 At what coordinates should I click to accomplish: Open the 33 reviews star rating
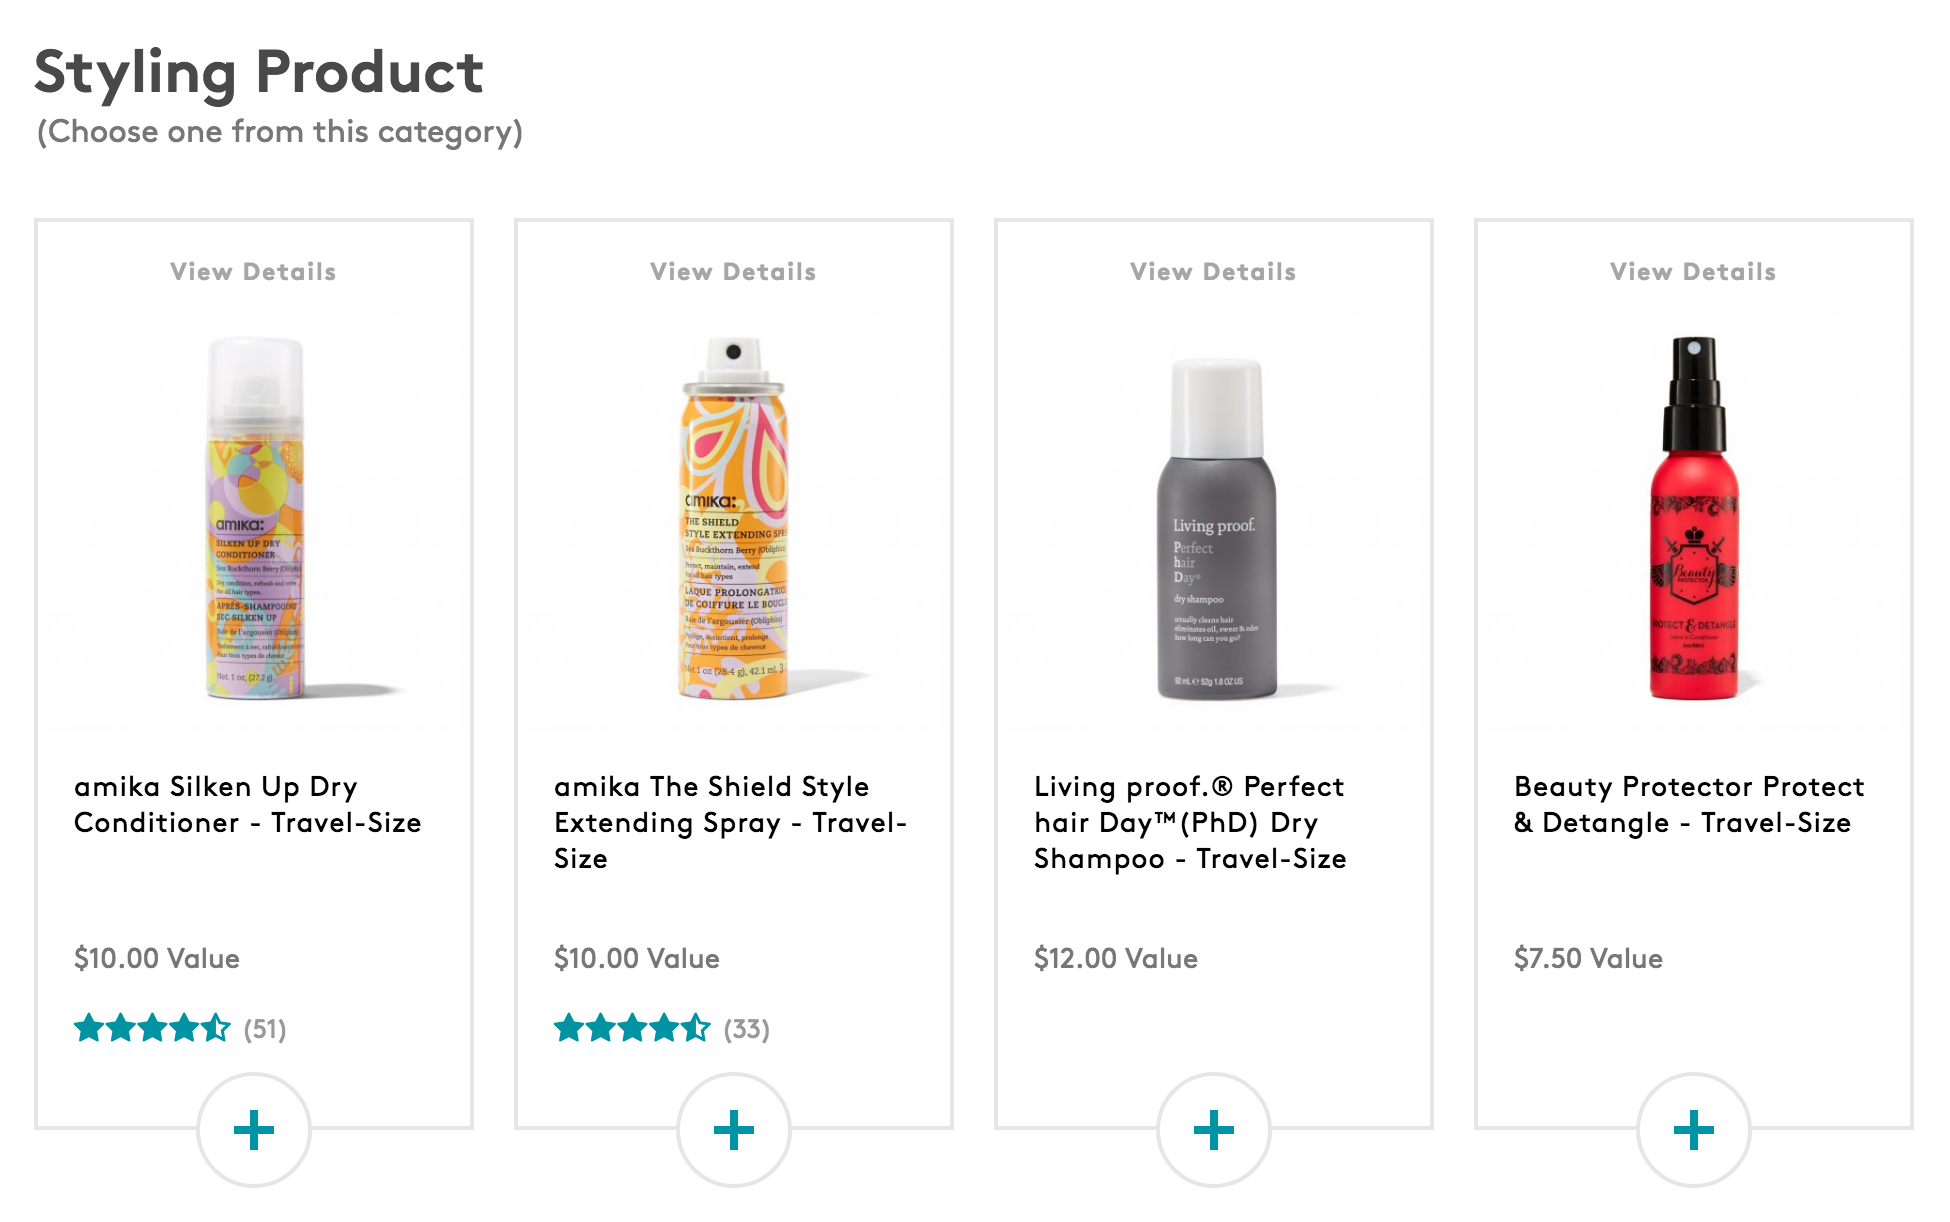click(662, 1028)
